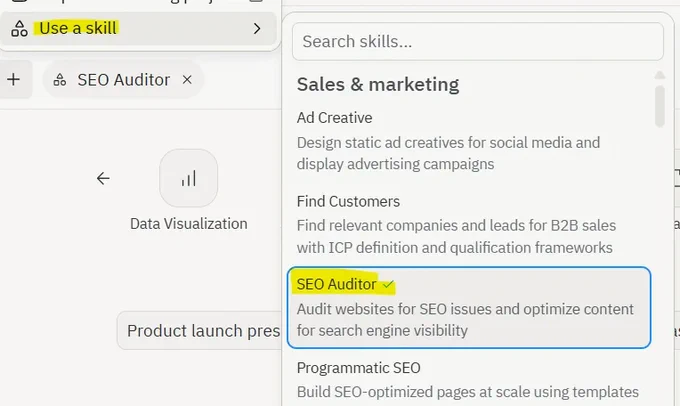The width and height of the screenshot is (680, 406).
Task: Toggle the selected SEO Auditor skill
Action: tap(469, 307)
